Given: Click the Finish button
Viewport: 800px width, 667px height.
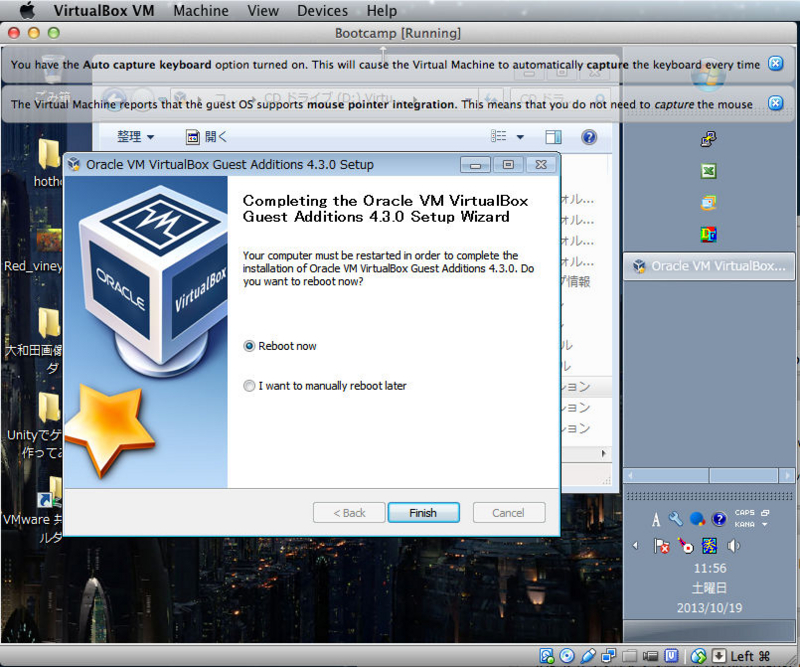Looking at the screenshot, I should click(423, 512).
